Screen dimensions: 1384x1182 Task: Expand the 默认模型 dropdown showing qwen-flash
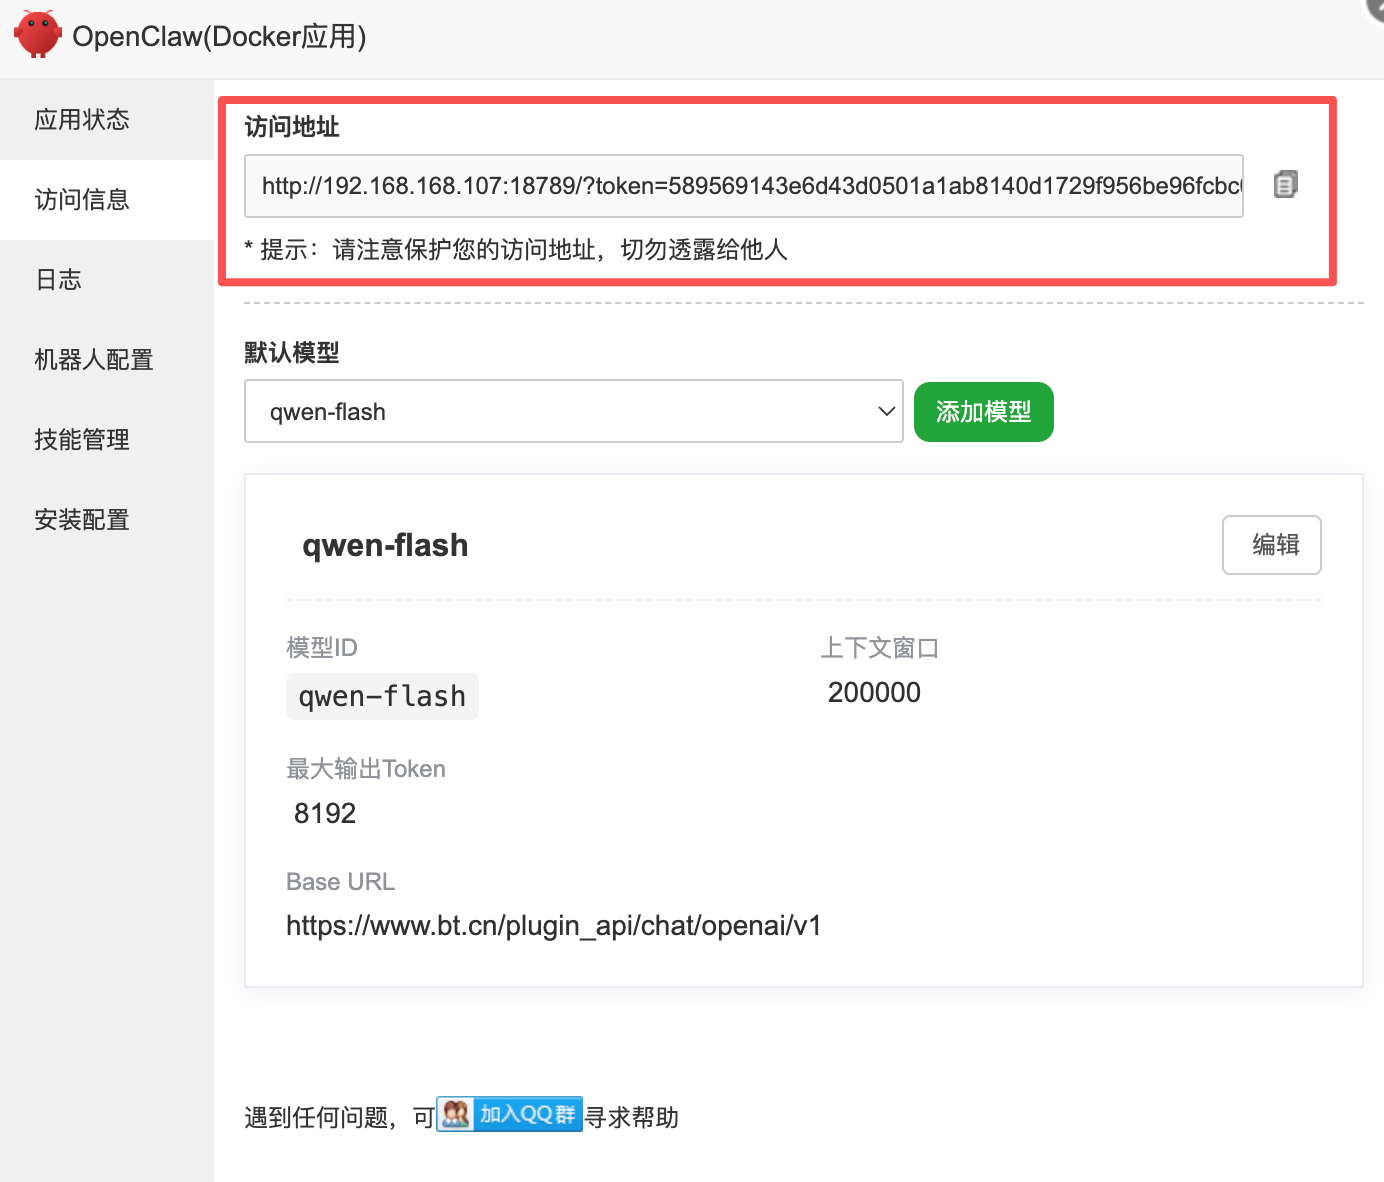[x=573, y=412]
